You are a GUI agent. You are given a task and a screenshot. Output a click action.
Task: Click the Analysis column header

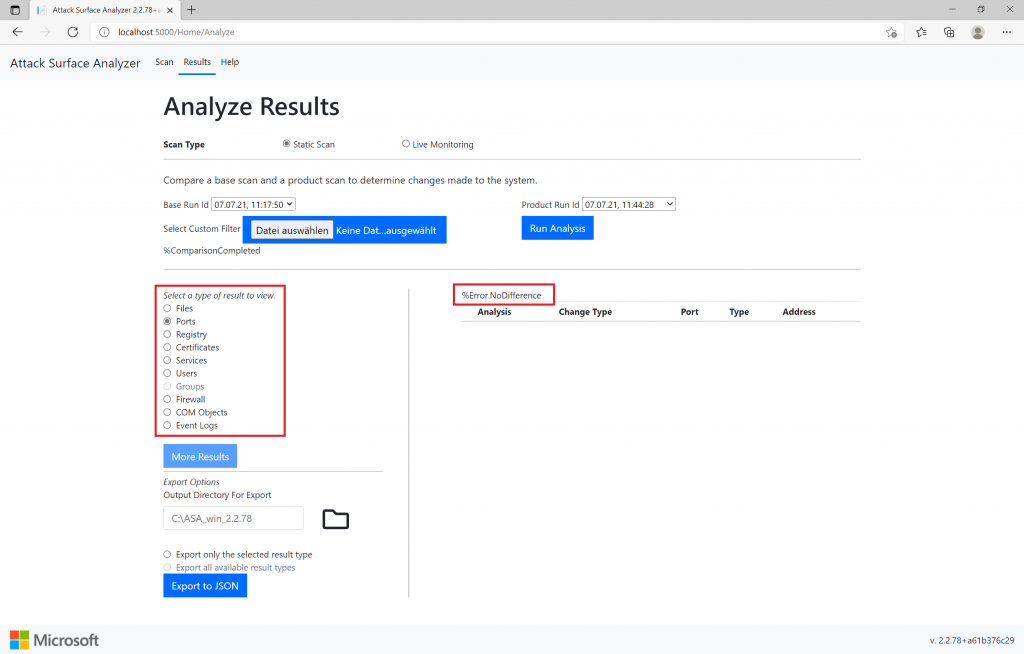click(494, 312)
